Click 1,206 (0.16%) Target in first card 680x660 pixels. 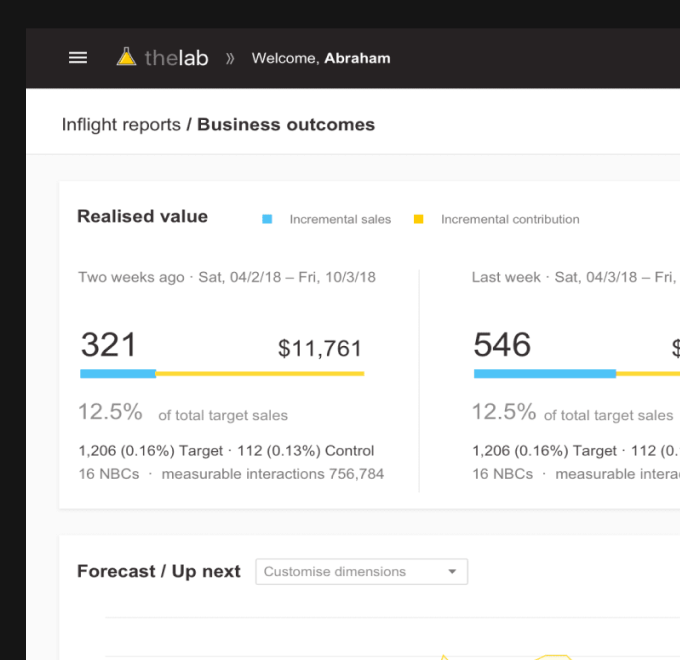tap(150, 451)
